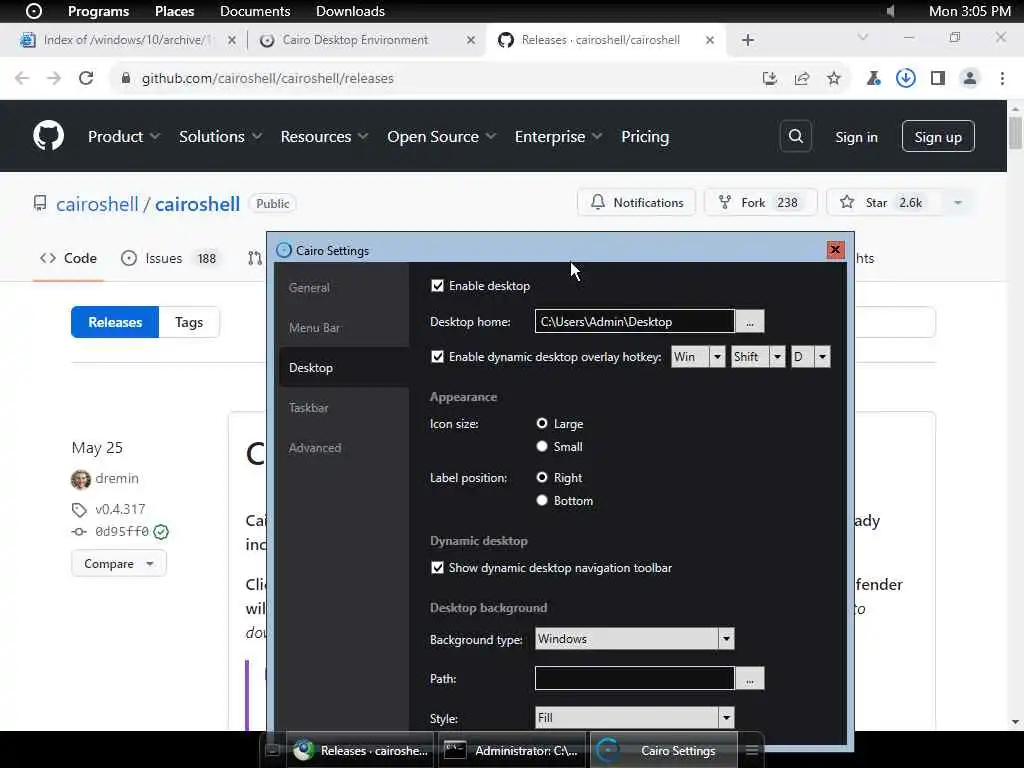This screenshot has height=768, width=1024.
Task: Uncheck the Enable desktop checkbox
Action: pos(438,285)
